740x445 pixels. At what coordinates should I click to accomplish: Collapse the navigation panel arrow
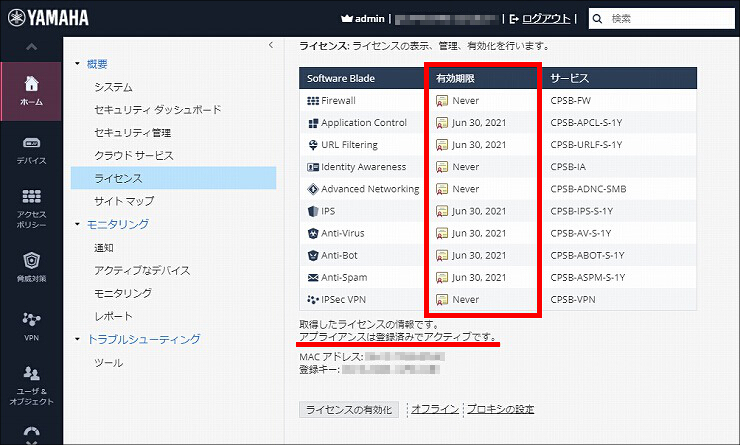(x=271, y=45)
